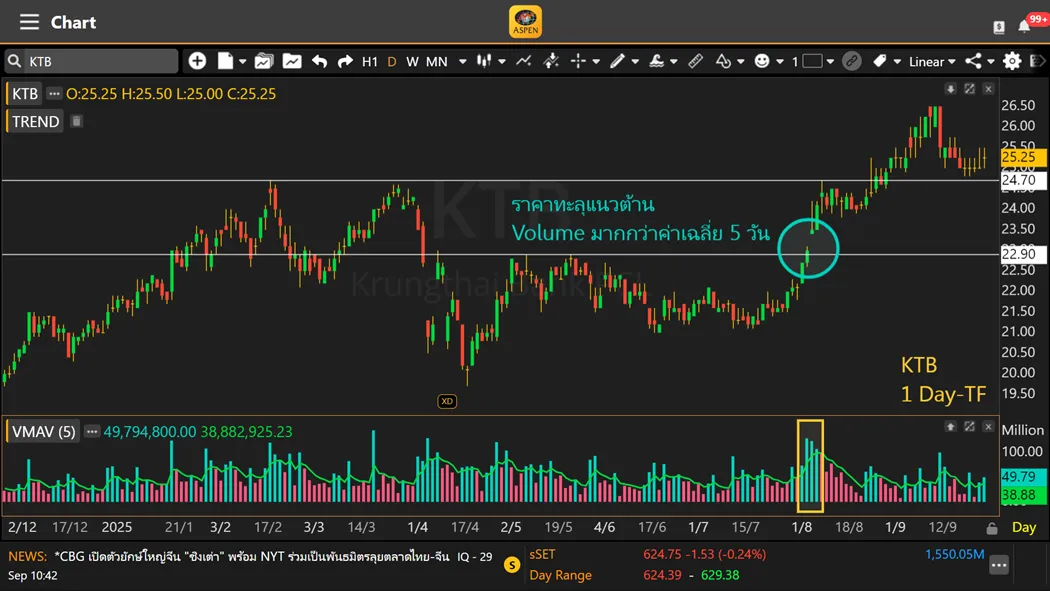Undo the last chart action

pyautogui.click(x=319, y=61)
